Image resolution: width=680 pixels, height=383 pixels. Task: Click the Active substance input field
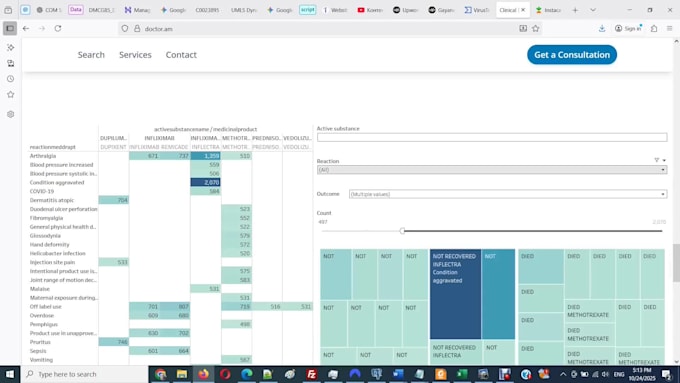492,137
